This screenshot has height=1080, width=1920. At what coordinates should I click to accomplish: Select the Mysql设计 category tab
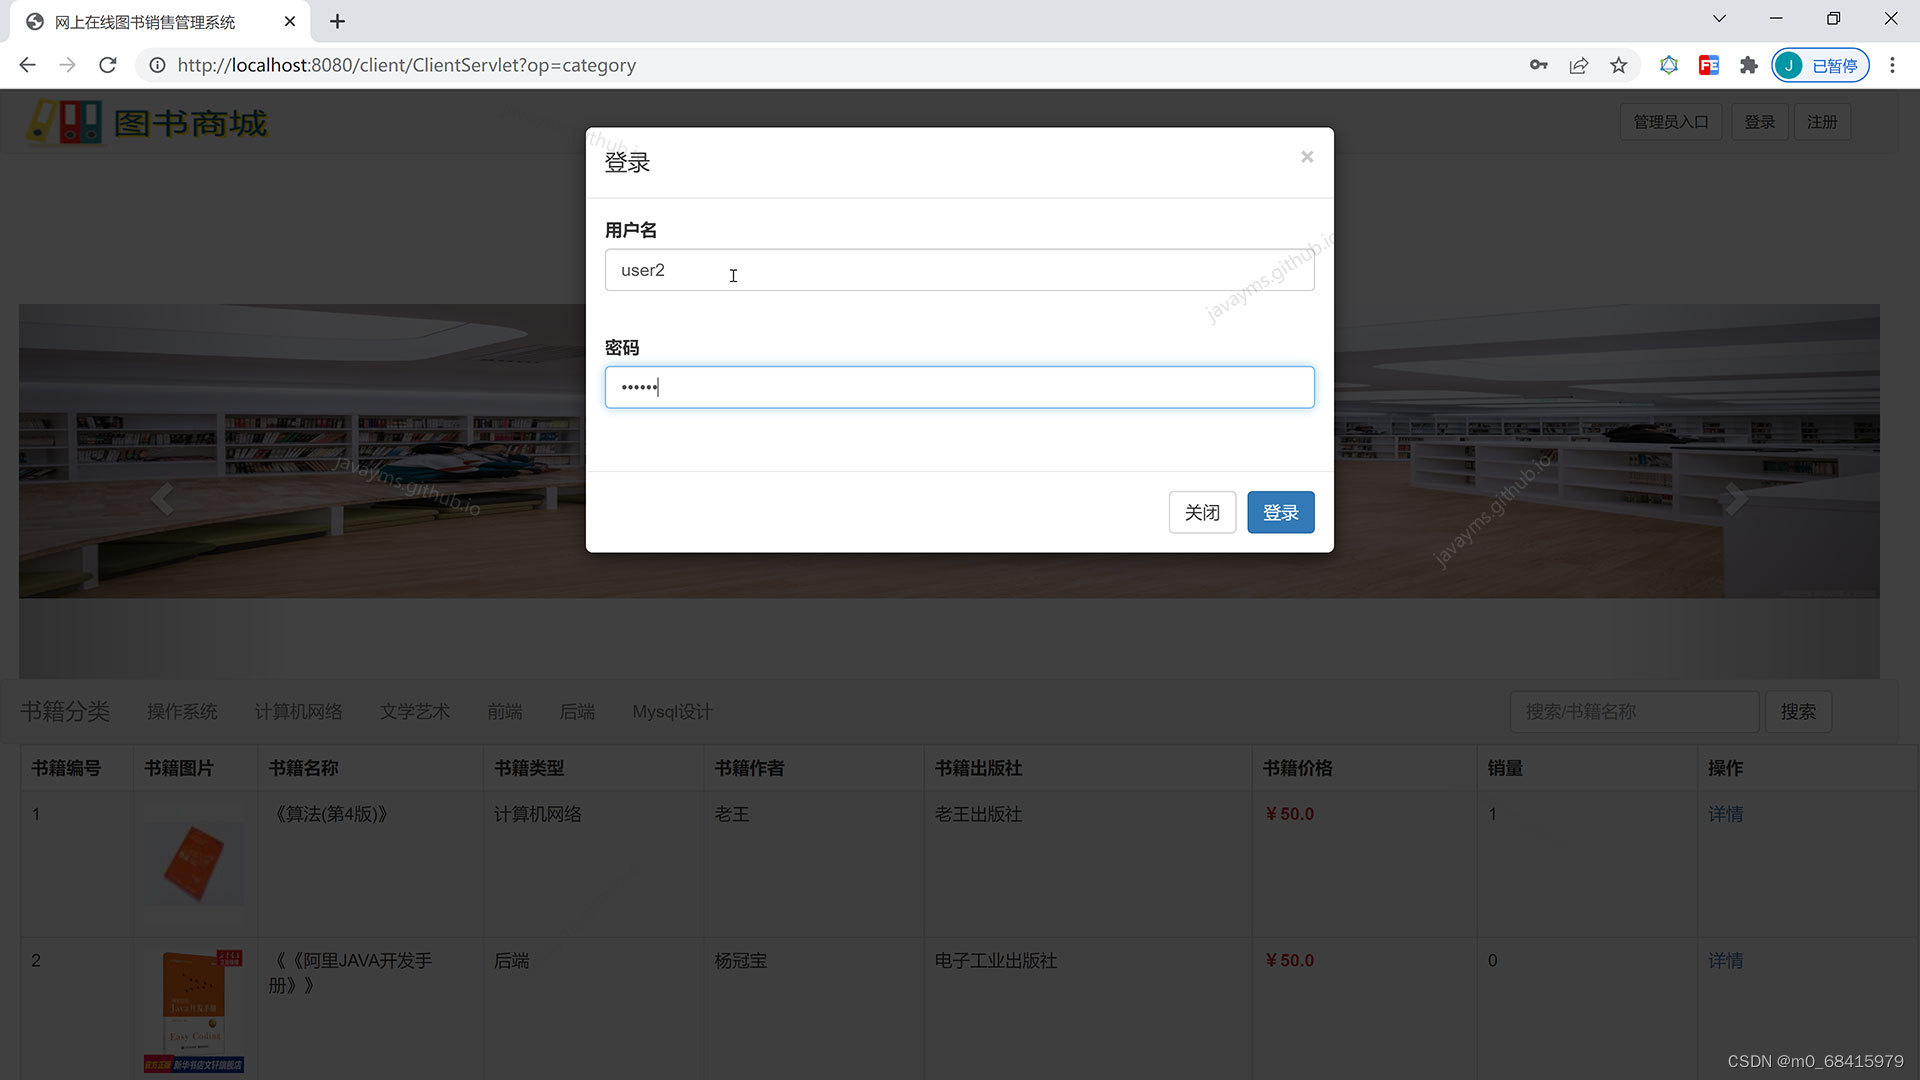click(671, 711)
